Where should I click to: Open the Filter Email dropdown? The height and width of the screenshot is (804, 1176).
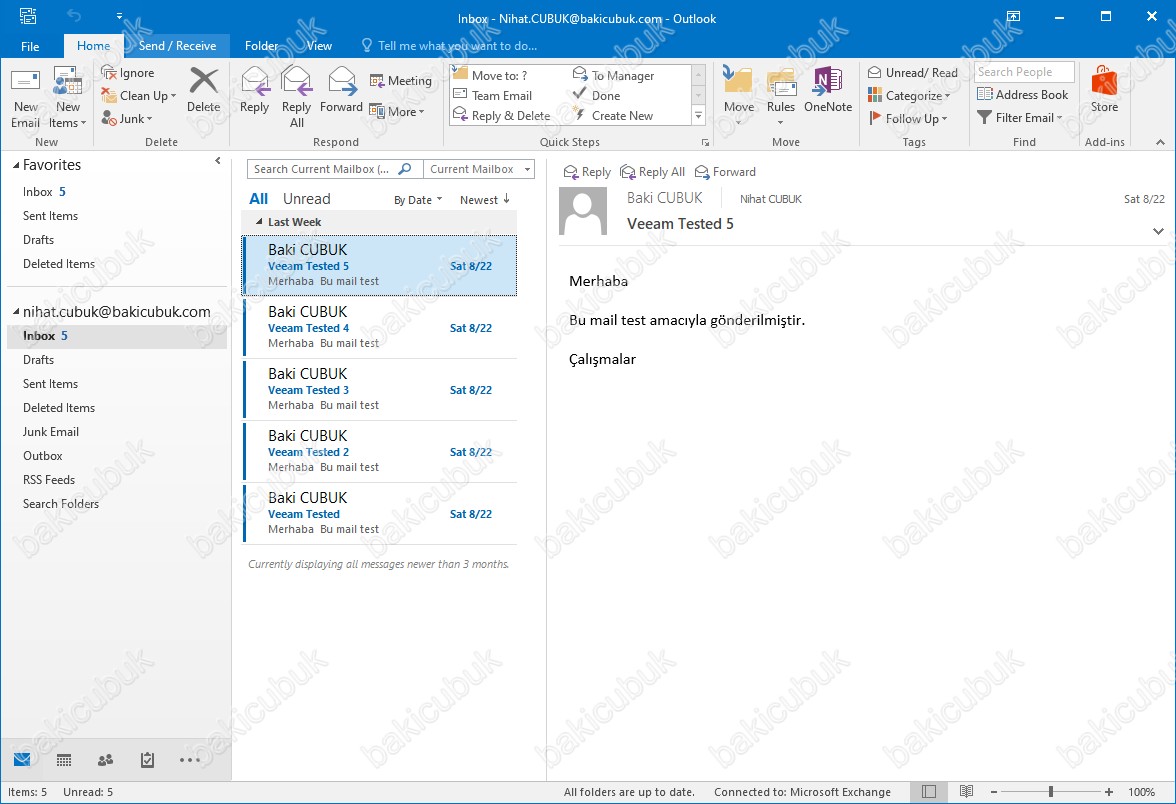pos(1020,118)
